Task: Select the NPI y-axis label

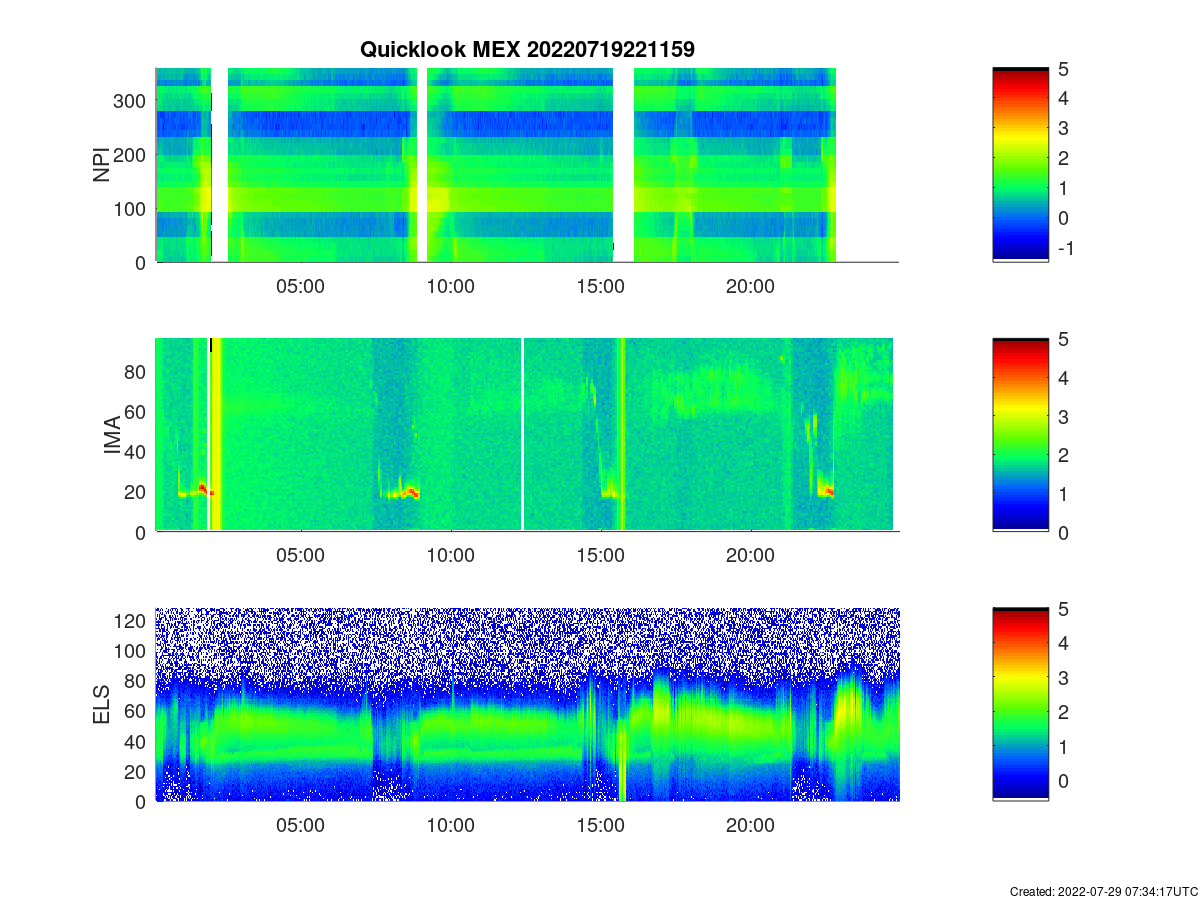Action: (x=101, y=165)
